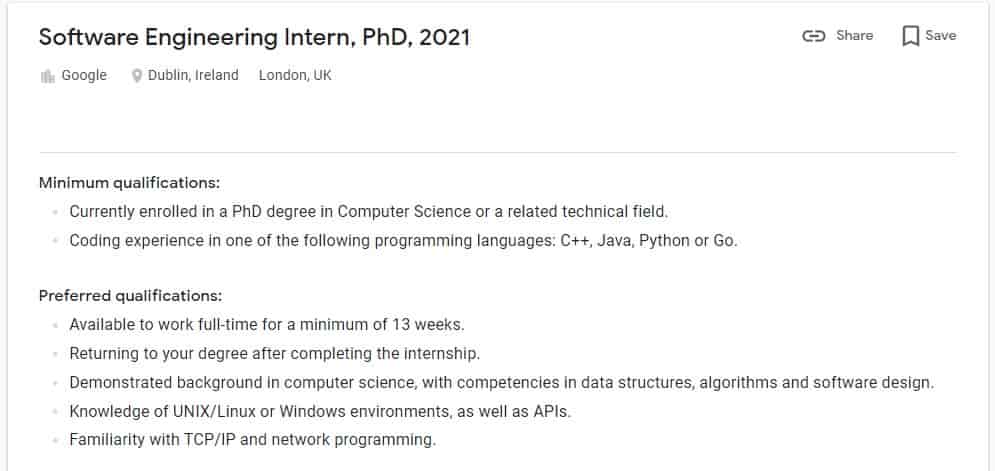
Task: Click the Minimum qualifications heading
Action: [129, 183]
